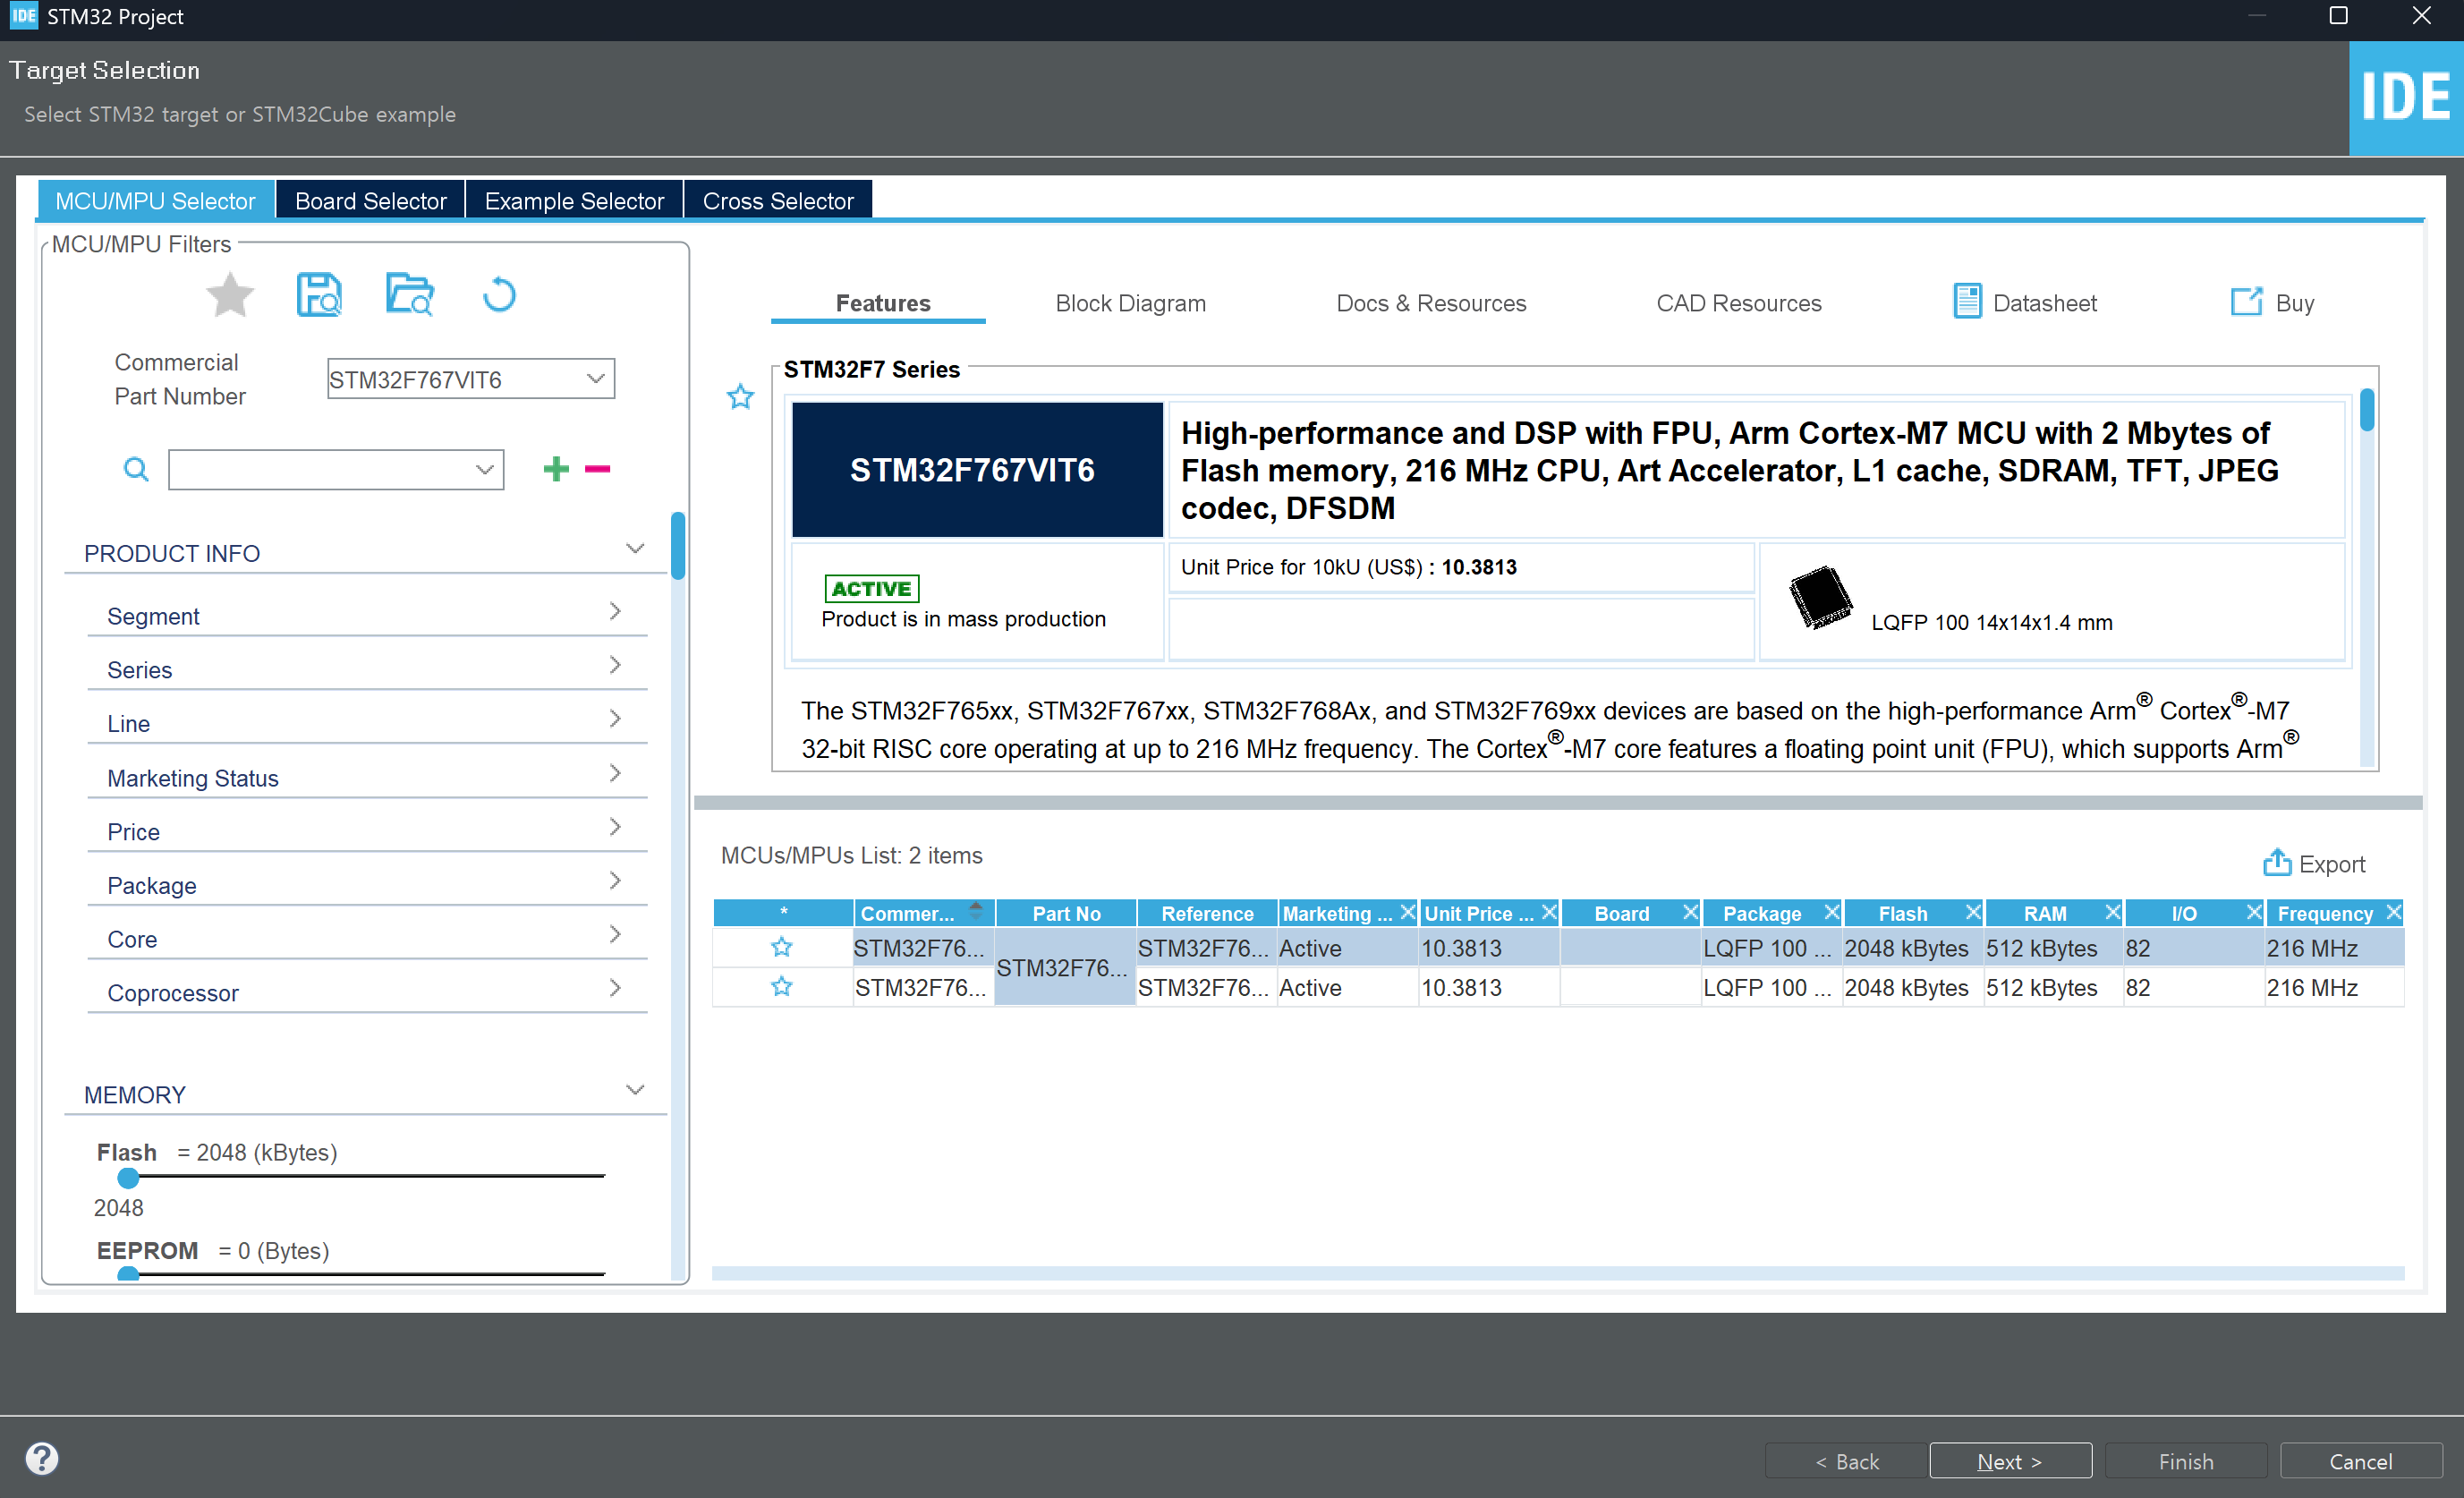Remove search filter with minus
This screenshot has width=2464, height=1498.
[598, 469]
